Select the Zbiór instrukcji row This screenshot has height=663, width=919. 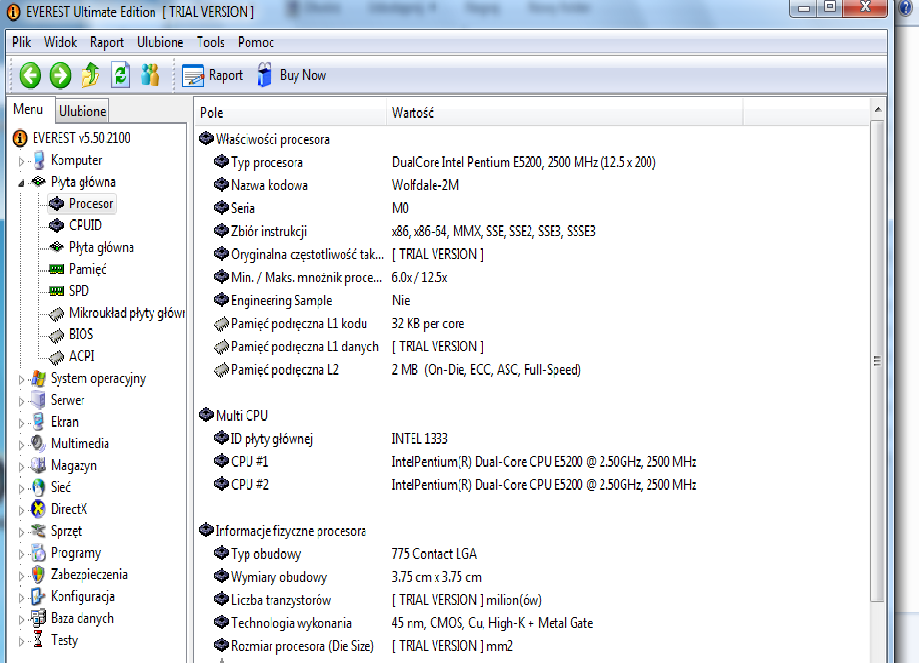(404, 231)
